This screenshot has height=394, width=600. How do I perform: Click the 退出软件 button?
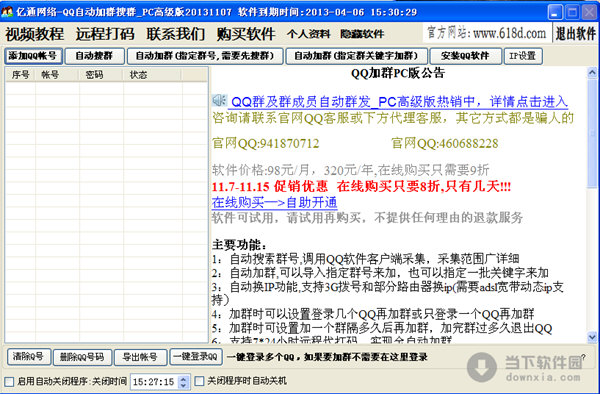click(x=576, y=33)
